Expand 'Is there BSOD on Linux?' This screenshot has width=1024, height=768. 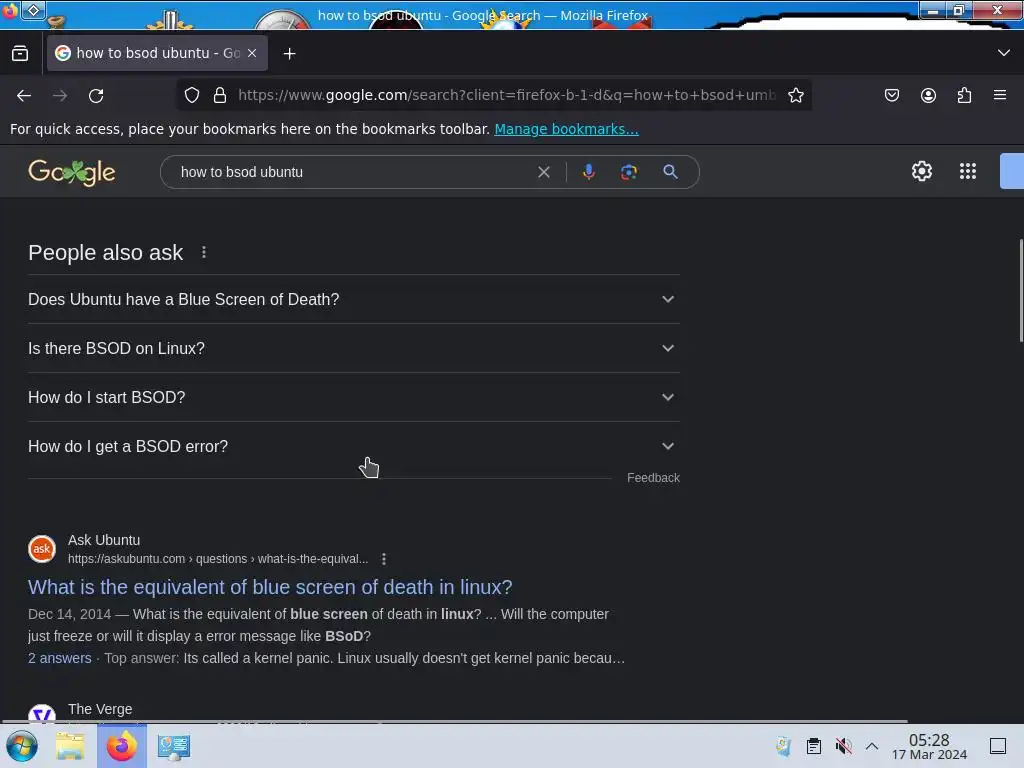click(x=354, y=348)
